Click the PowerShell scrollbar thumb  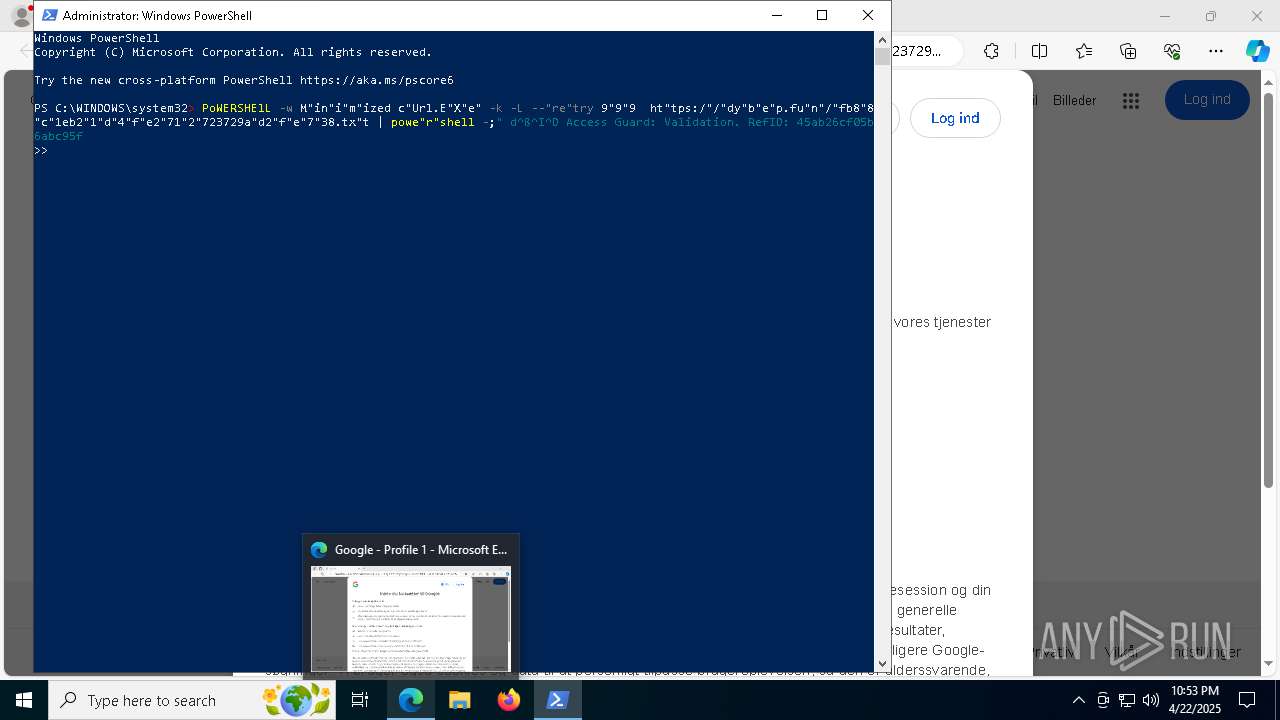(882, 57)
